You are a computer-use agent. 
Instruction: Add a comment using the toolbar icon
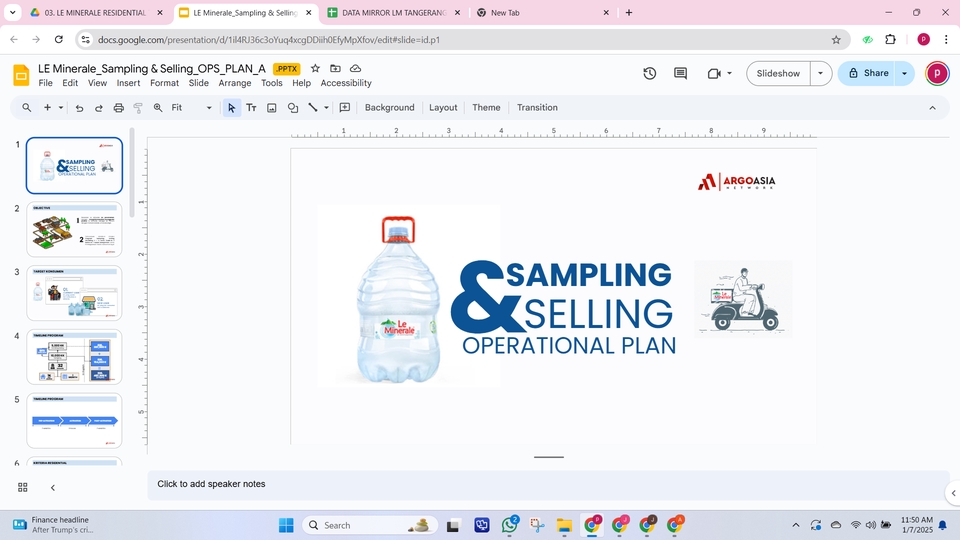click(345, 108)
